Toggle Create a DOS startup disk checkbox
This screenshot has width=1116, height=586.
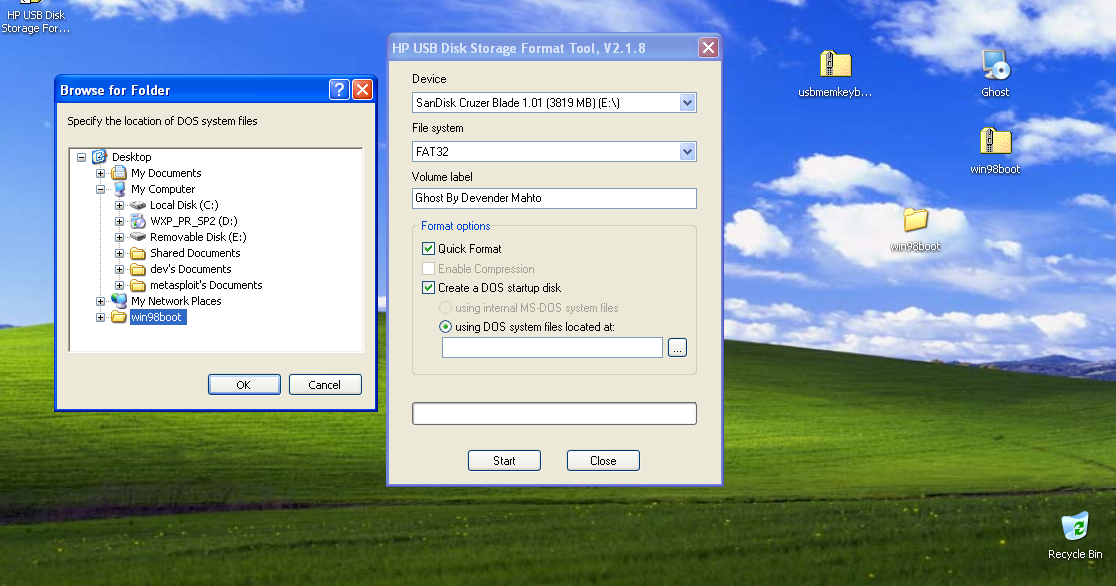click(x=428, y=288)
